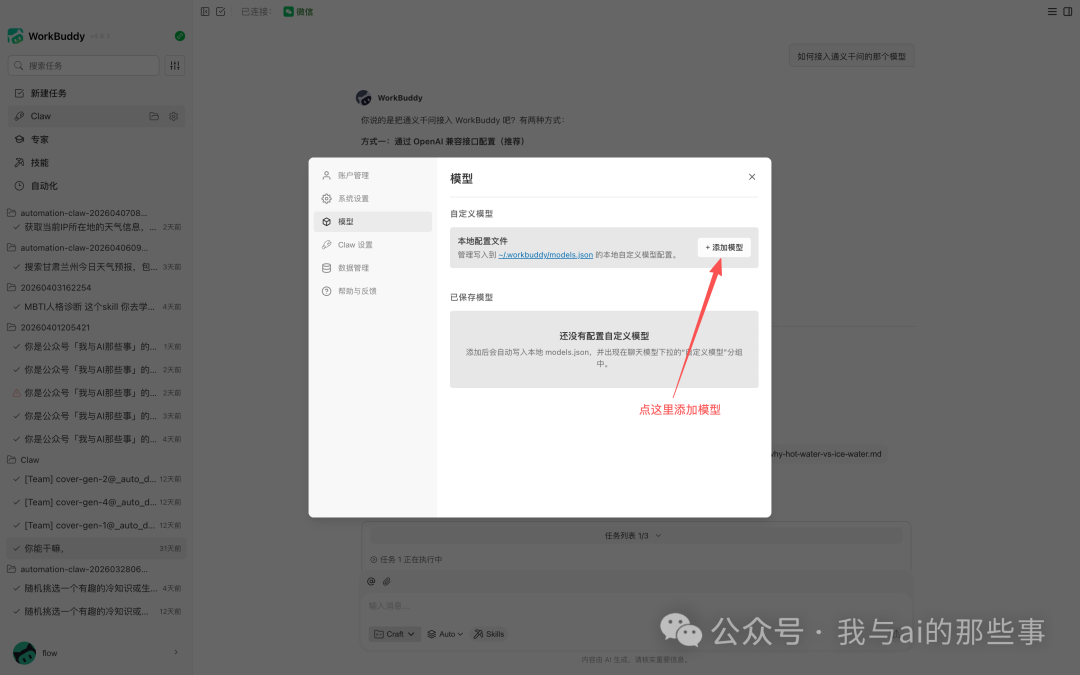Collapse the automation-claw-2026040609 folder
The height and width of the screenshot is (675, 1080).
[77, 247]
